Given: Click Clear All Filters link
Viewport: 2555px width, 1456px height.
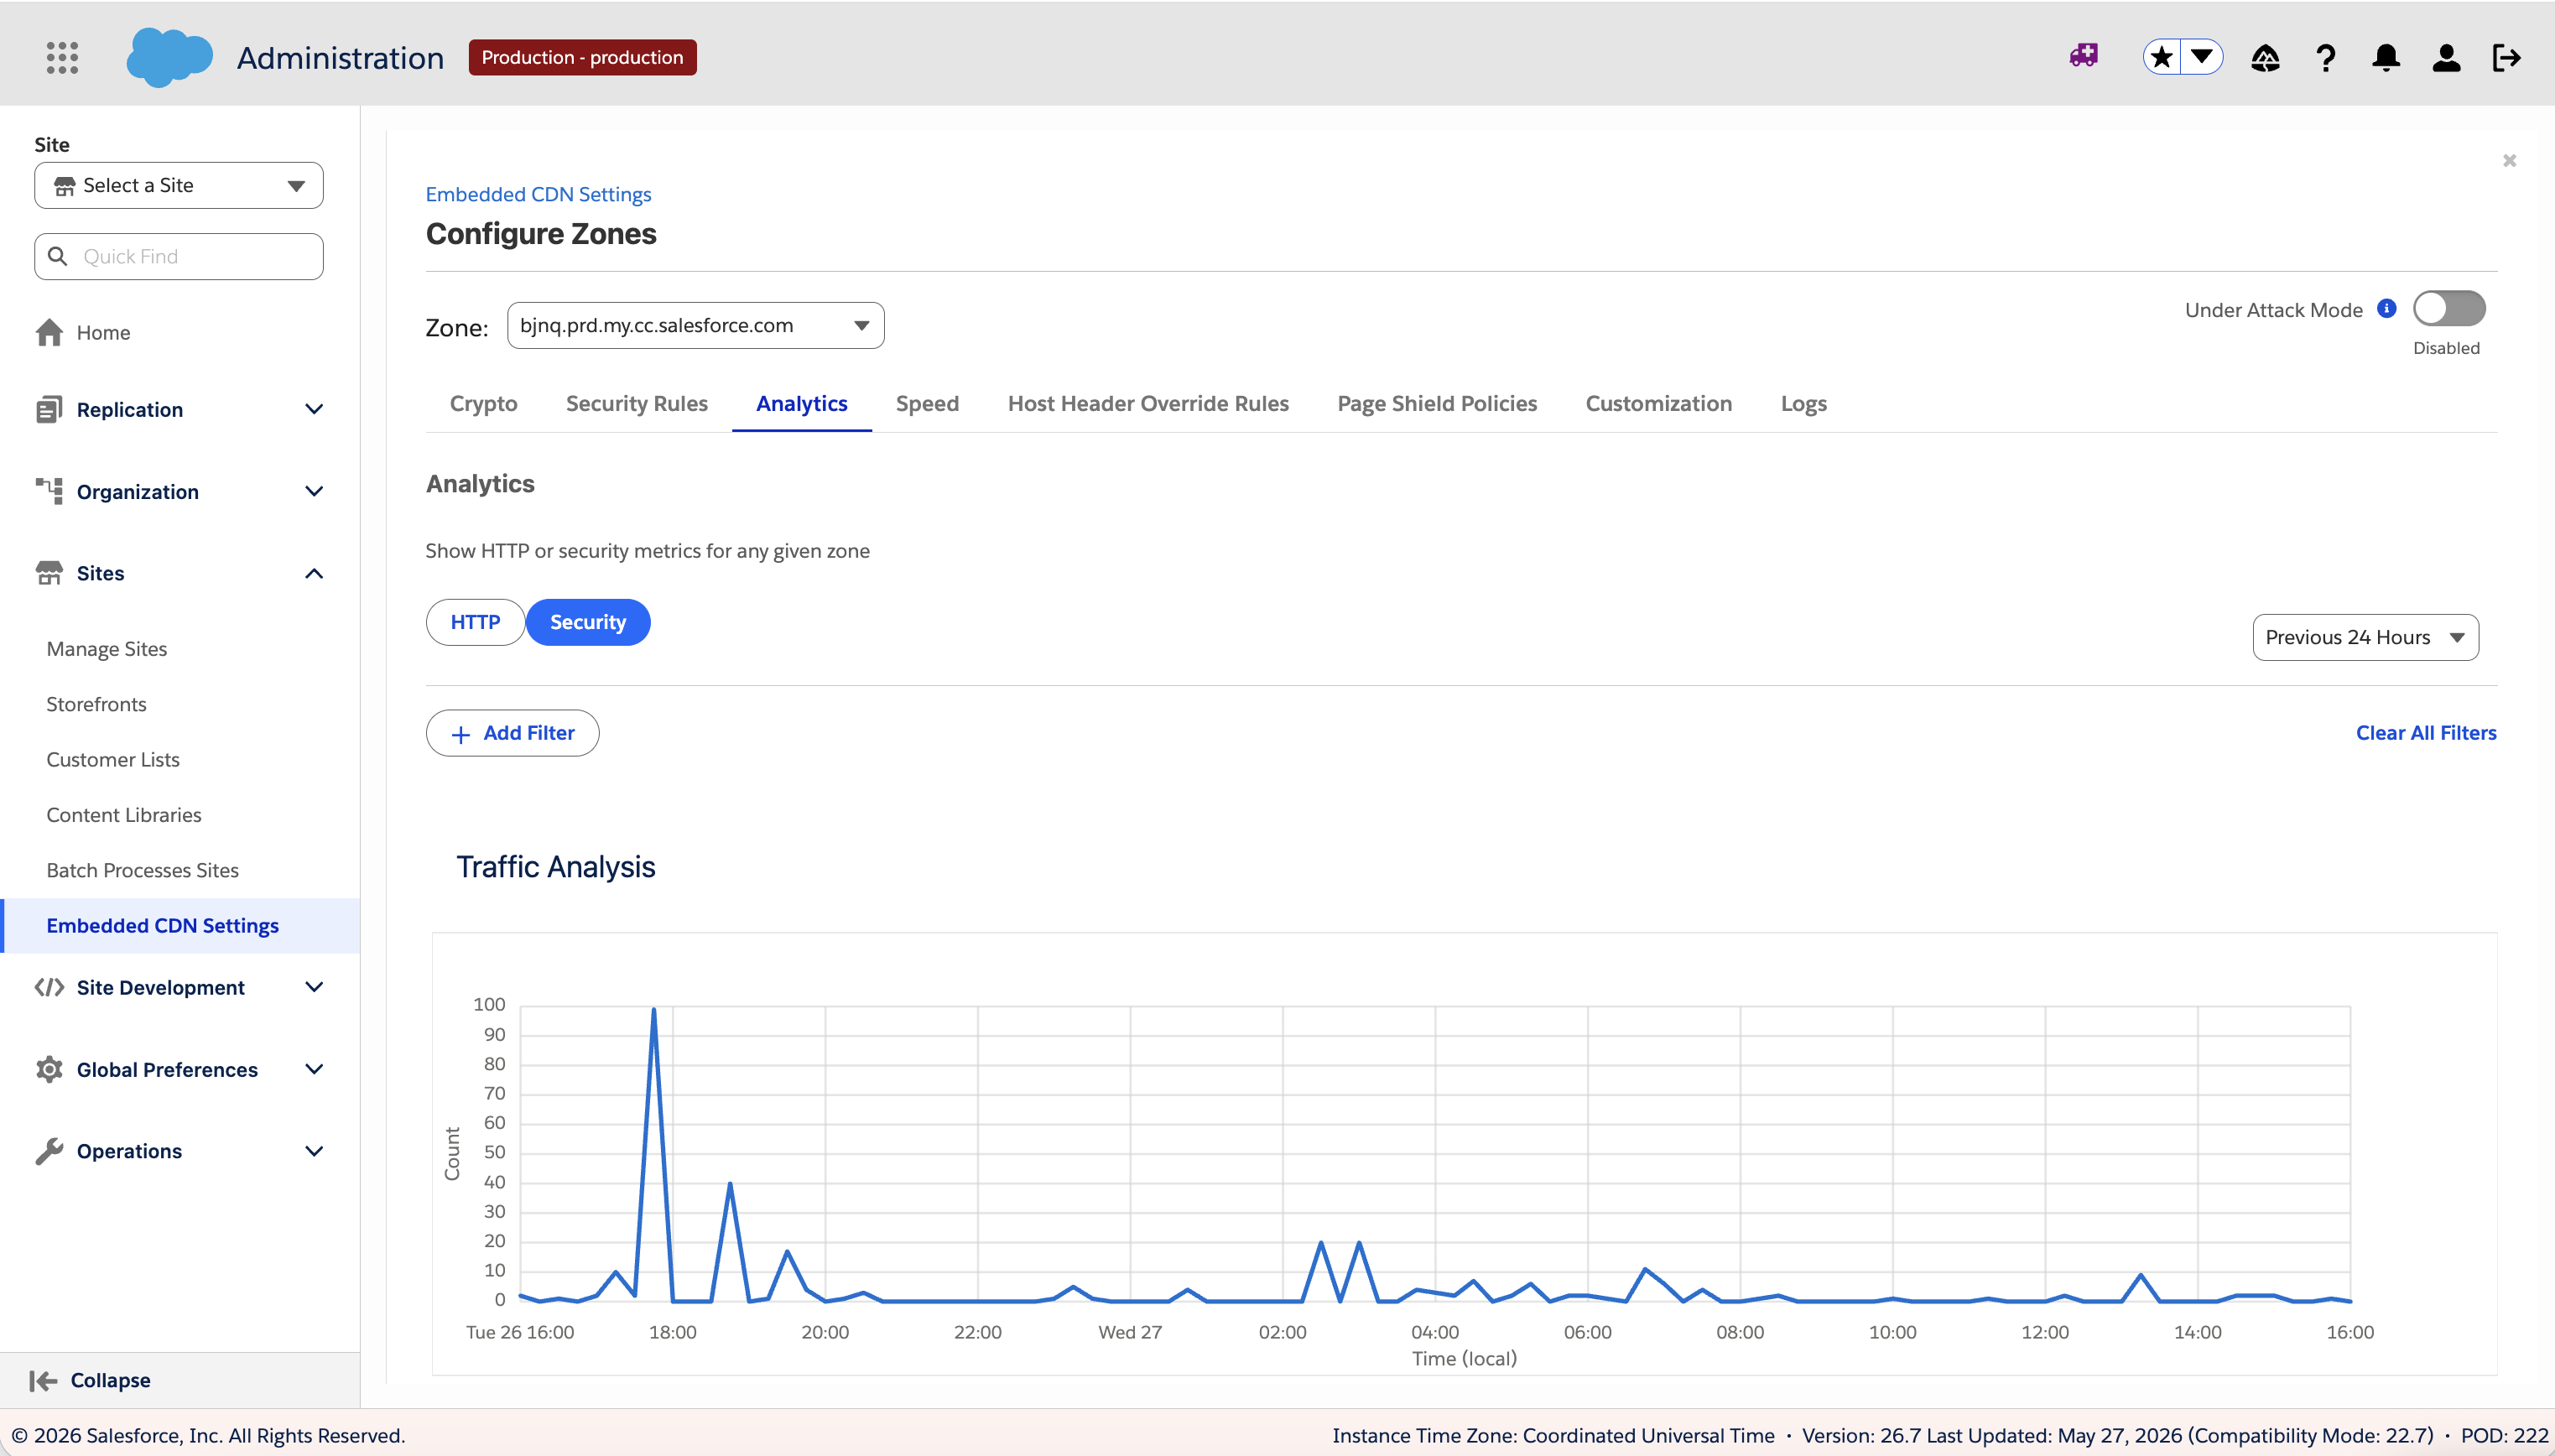Looking at the screenshot, I should point(2426,732).
